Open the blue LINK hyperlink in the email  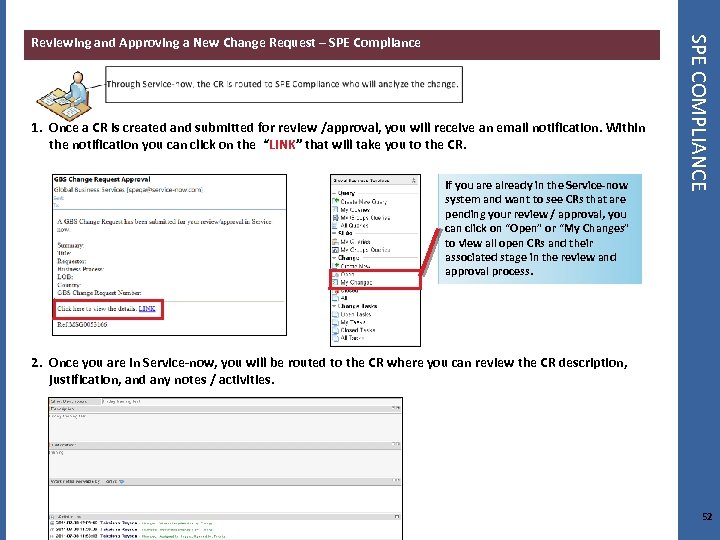click(147, 309)
